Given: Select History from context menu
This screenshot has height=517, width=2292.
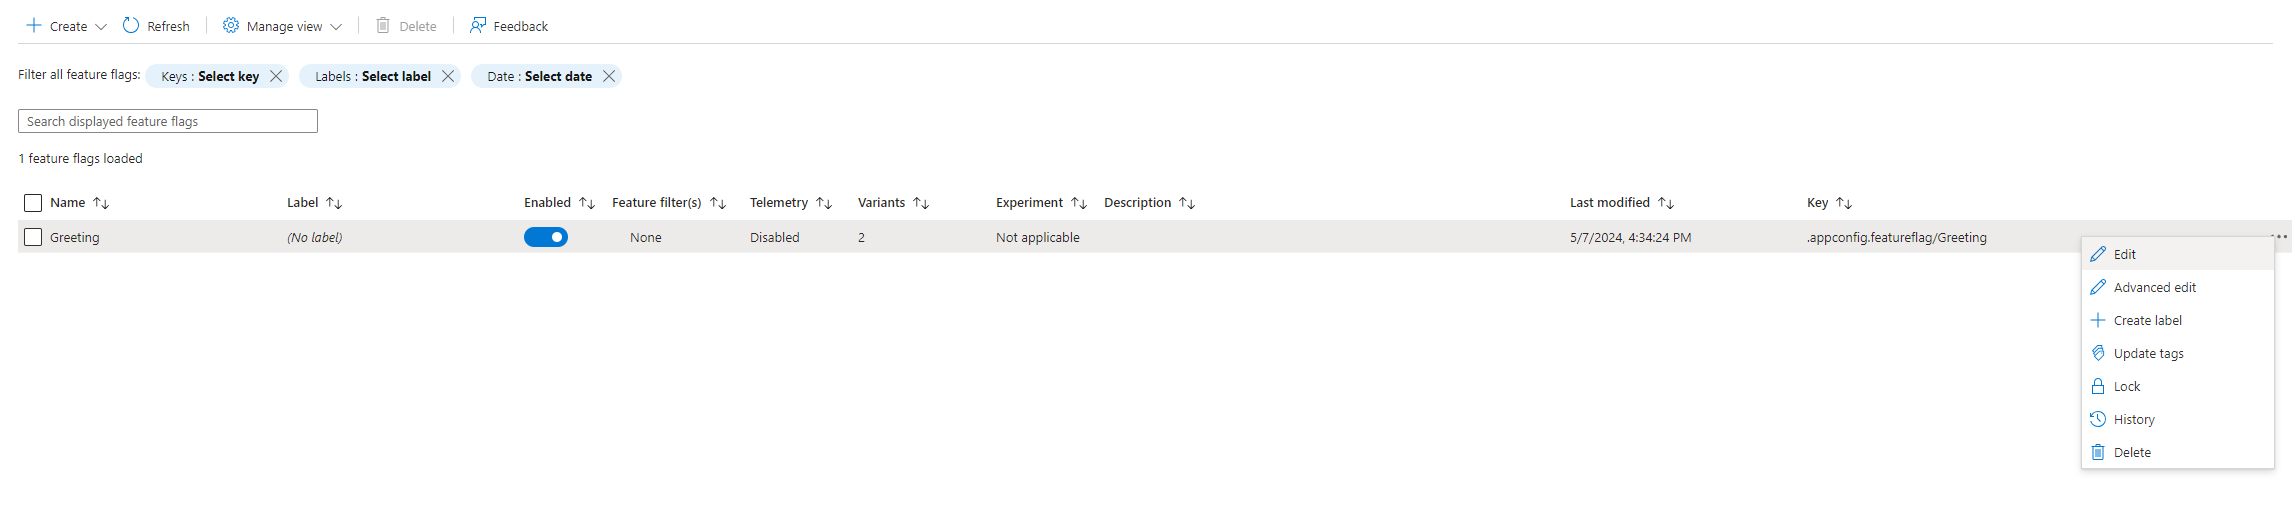Looking at the screenshot, I should click(2133, 419).
